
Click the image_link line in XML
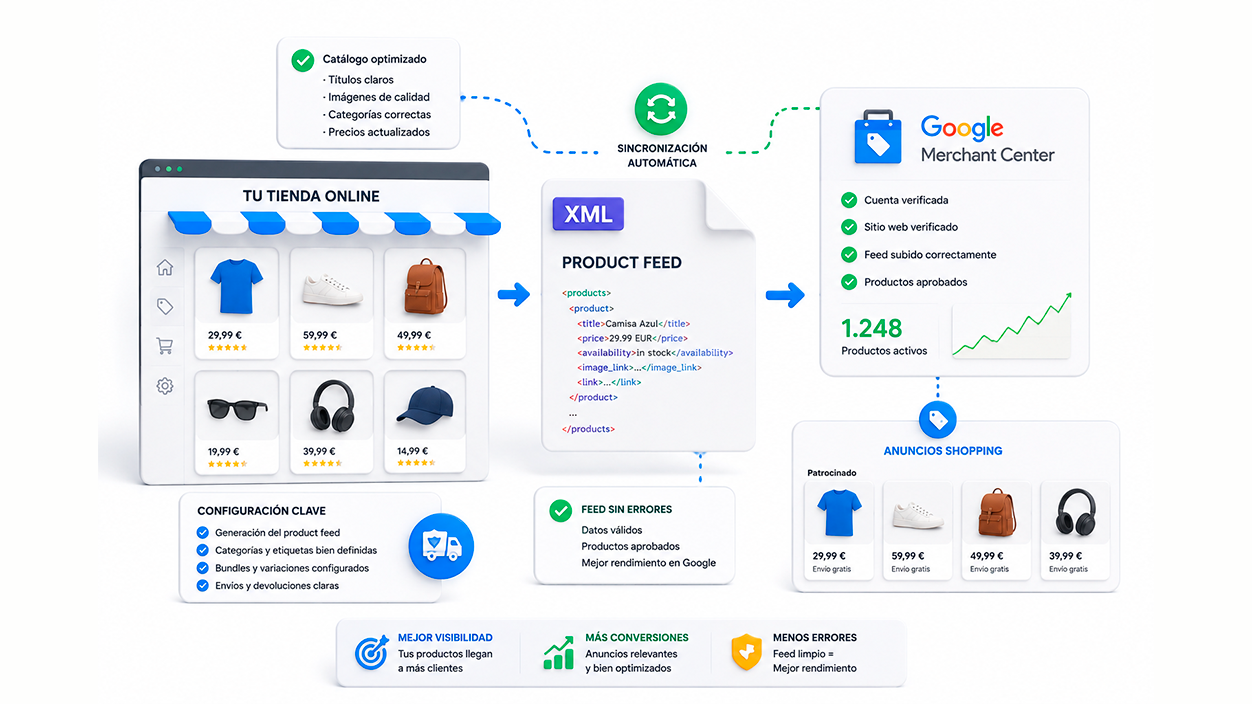639,367
